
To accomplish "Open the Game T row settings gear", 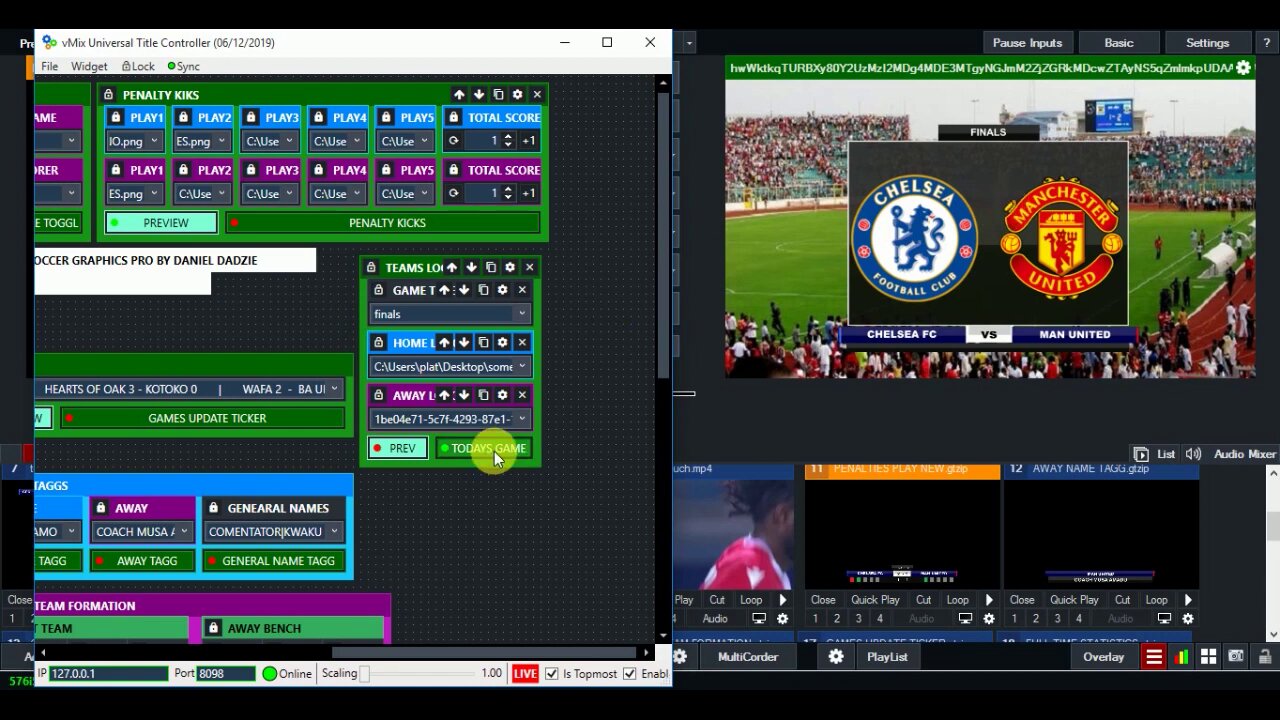I will point(502,290).
